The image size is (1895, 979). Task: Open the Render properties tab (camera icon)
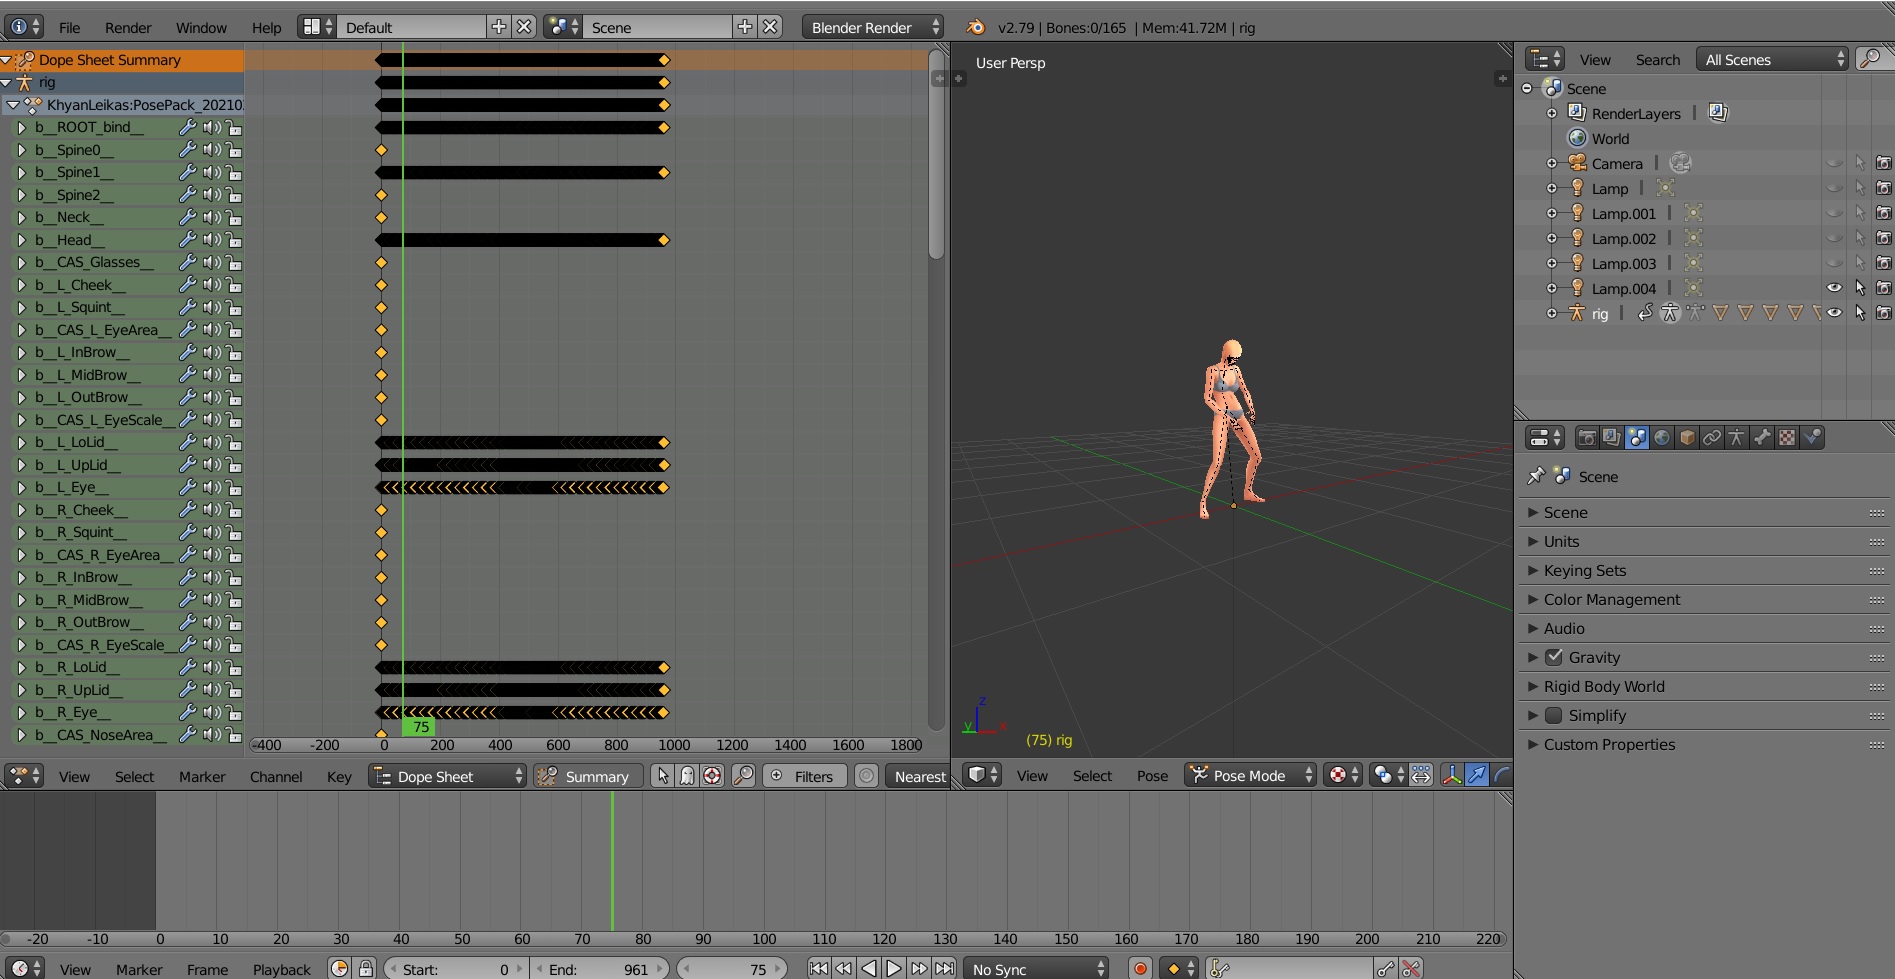pyautogui.click(x=1587, y=438)
